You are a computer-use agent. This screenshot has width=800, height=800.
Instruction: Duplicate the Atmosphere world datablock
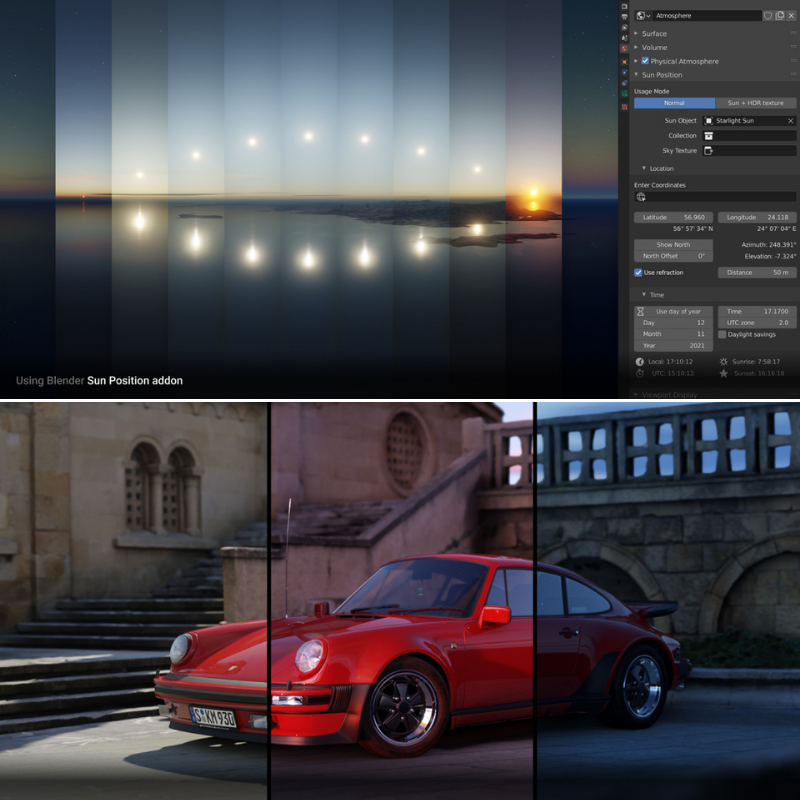coord(780,16)
